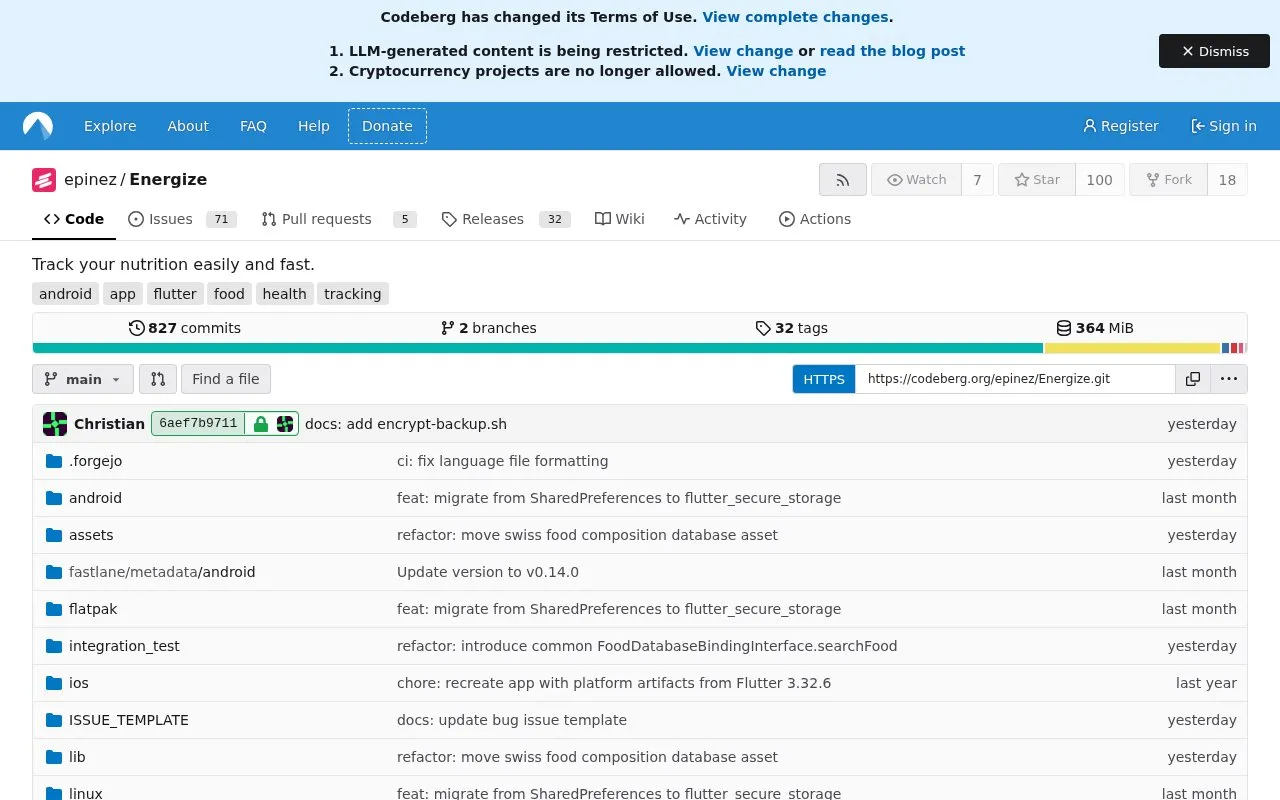
Task: Click the .forgejo folder icon
Action: point(54,461)
